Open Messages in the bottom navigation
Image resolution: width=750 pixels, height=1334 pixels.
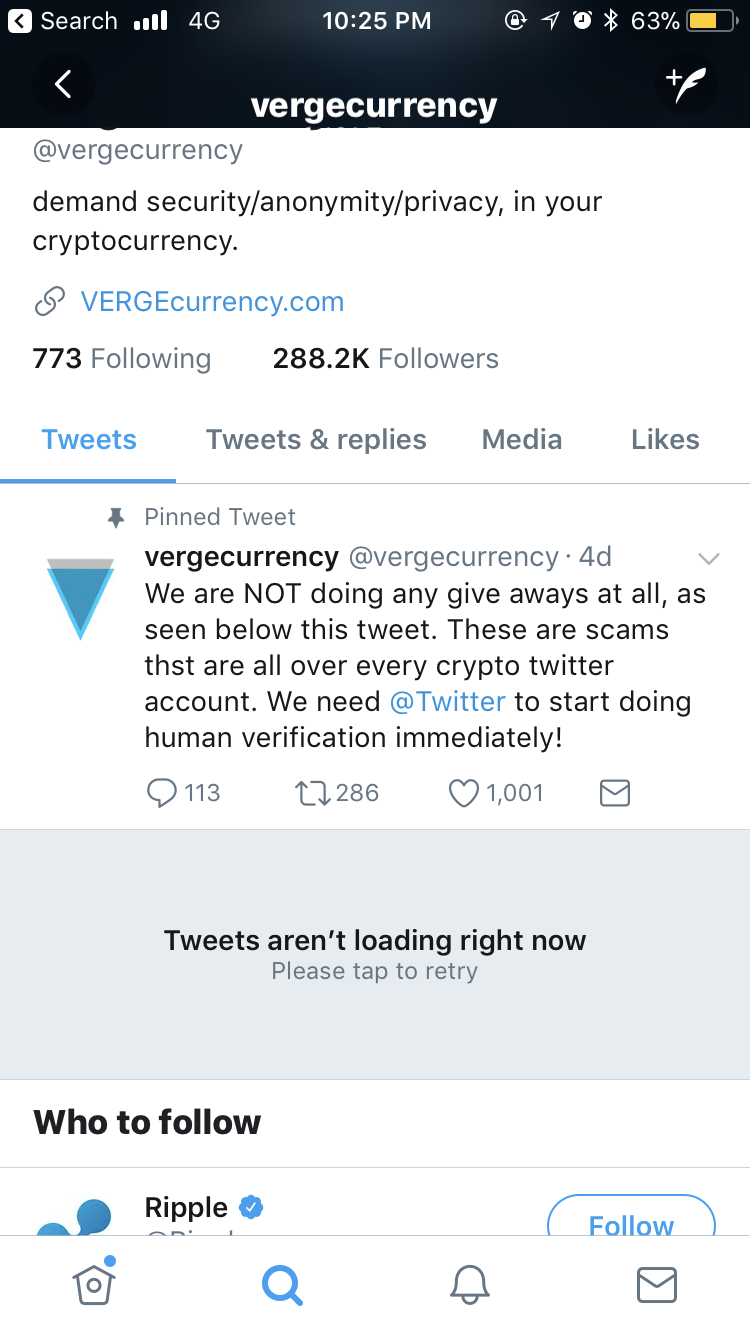pyautogui.click(x=657, y=1284)
